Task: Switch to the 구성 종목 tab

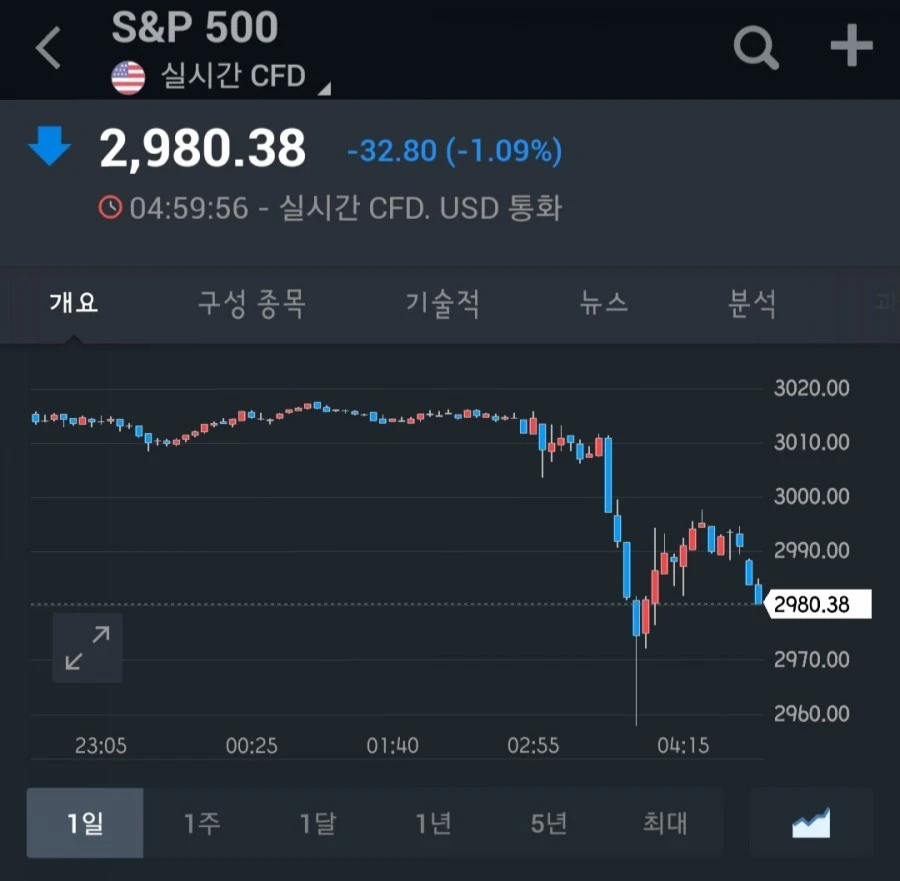Action: coord(251,304)
